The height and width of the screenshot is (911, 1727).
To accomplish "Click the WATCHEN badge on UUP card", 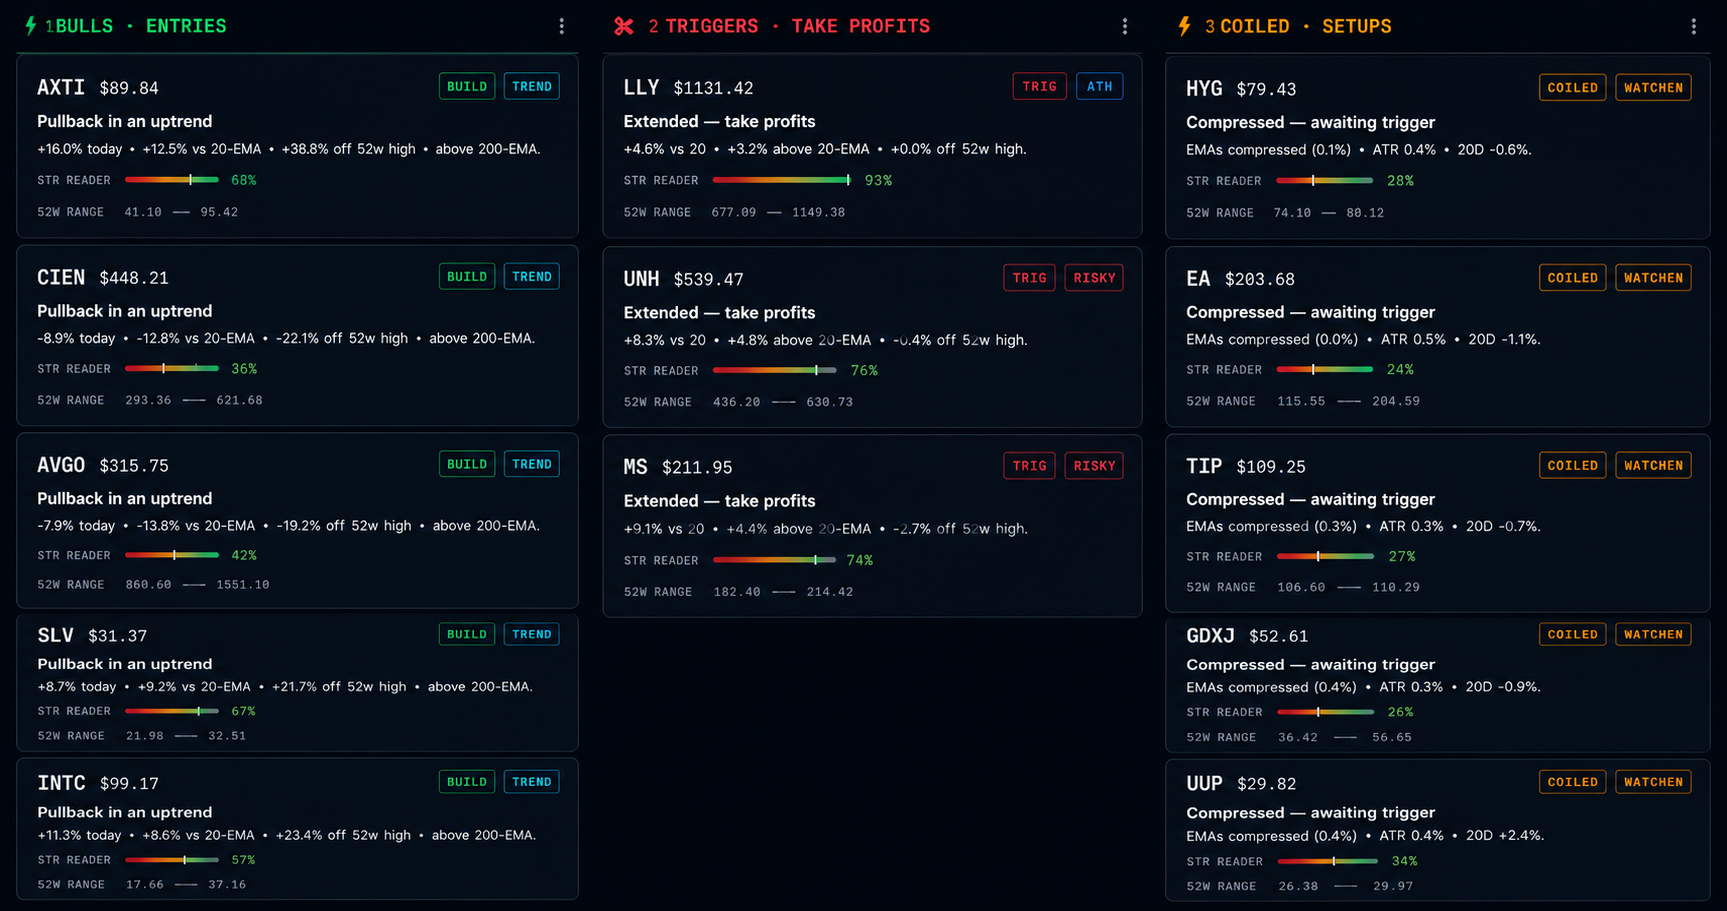I will pos(1653,782).
